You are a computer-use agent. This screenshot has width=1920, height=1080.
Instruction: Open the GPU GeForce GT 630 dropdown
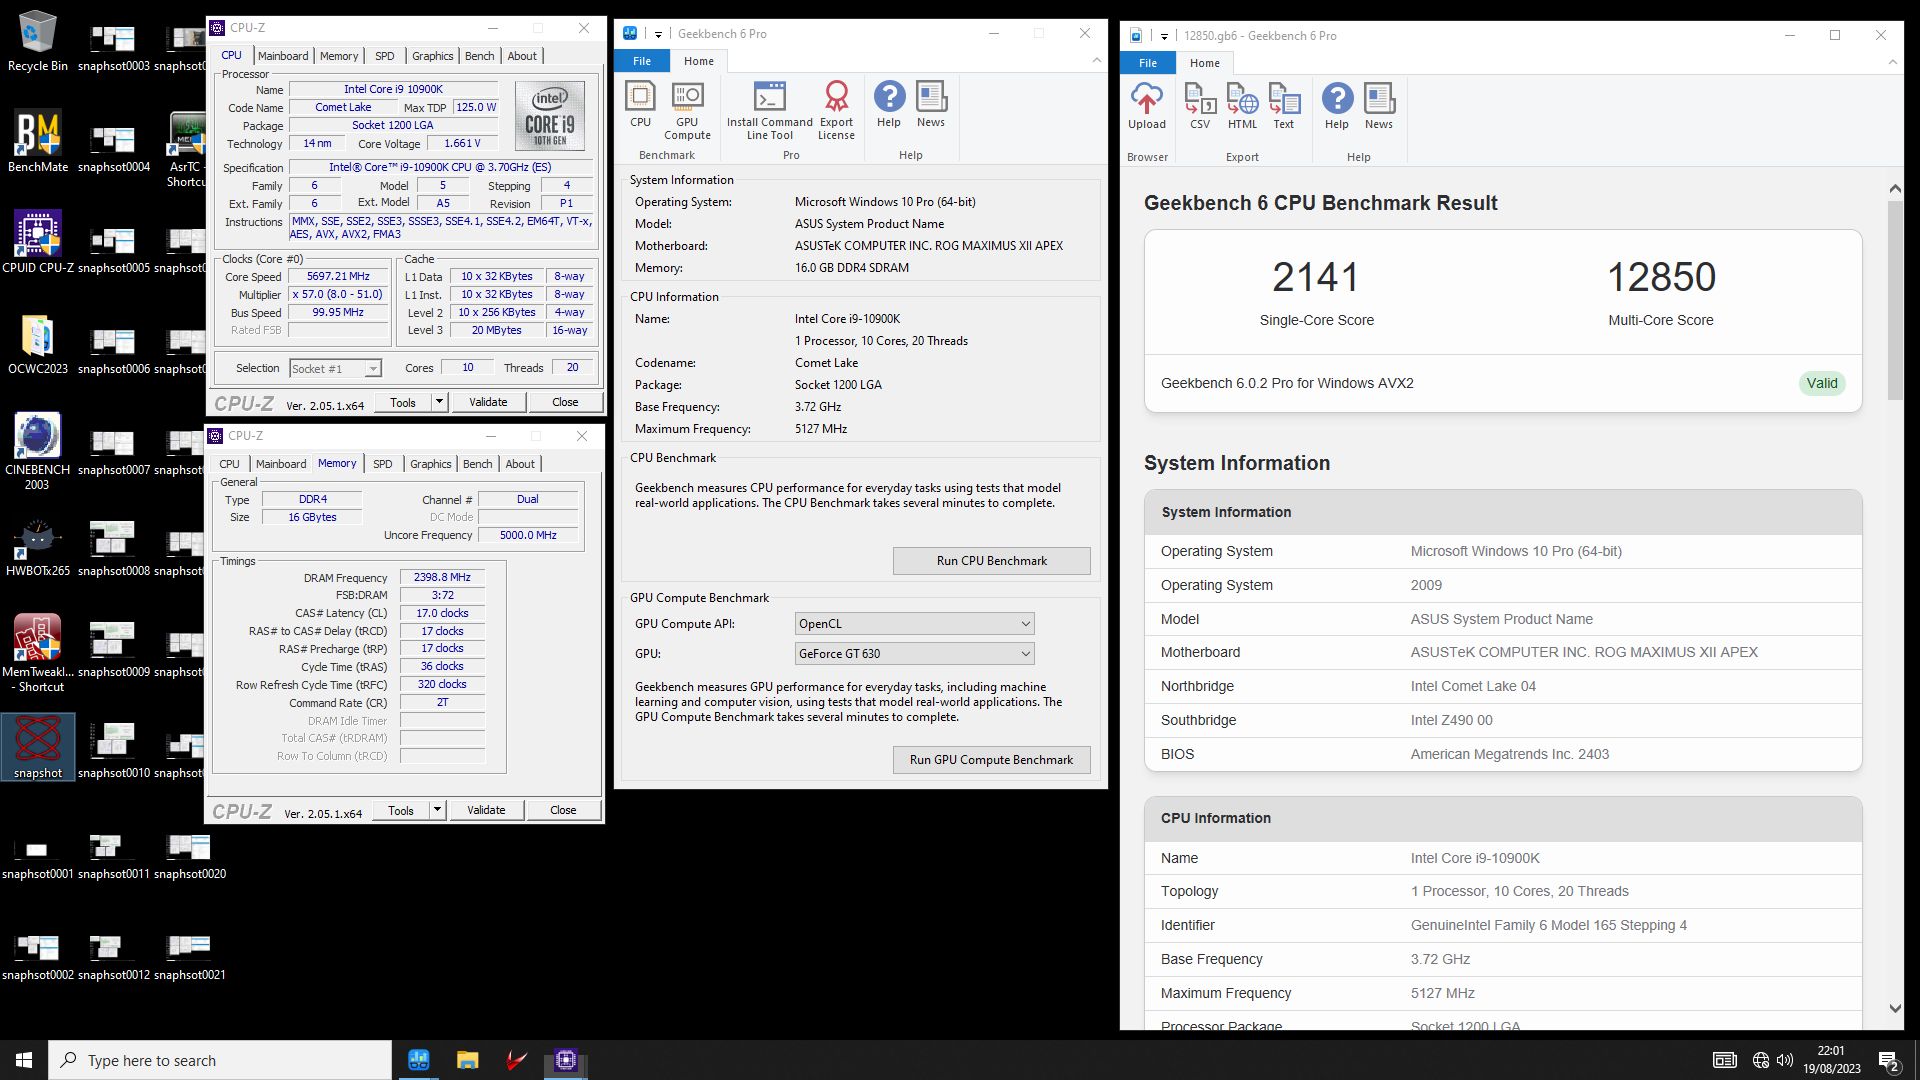pyautogui.click(x=914, y=654)
